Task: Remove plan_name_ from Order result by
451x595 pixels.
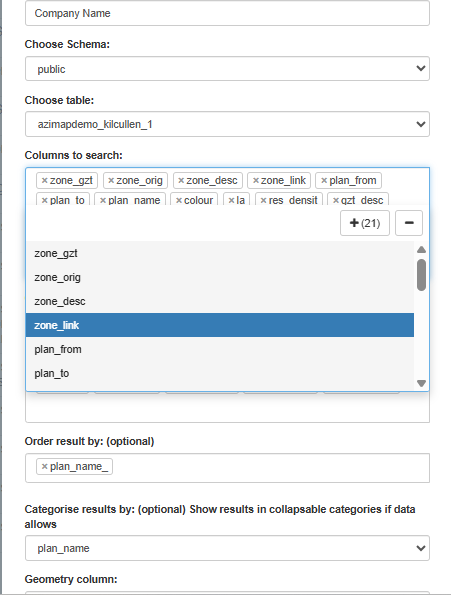Action: coord(44,467)
